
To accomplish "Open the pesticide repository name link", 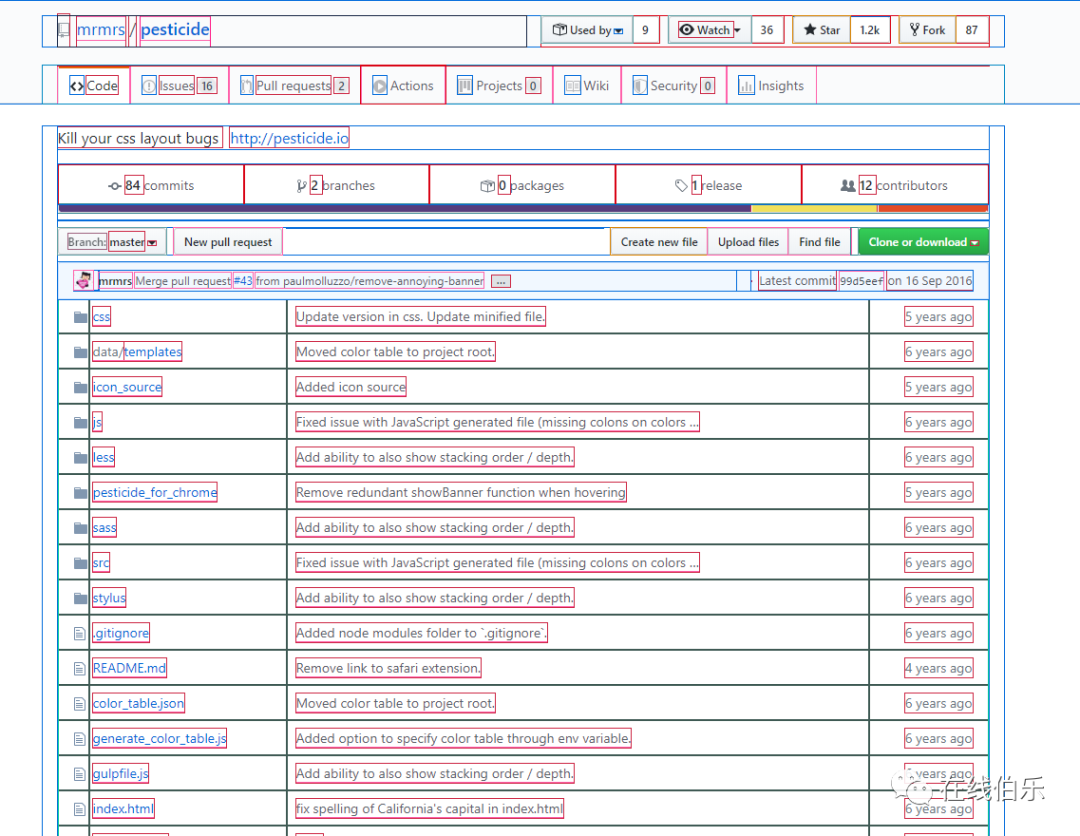I will tap(175, 30).
